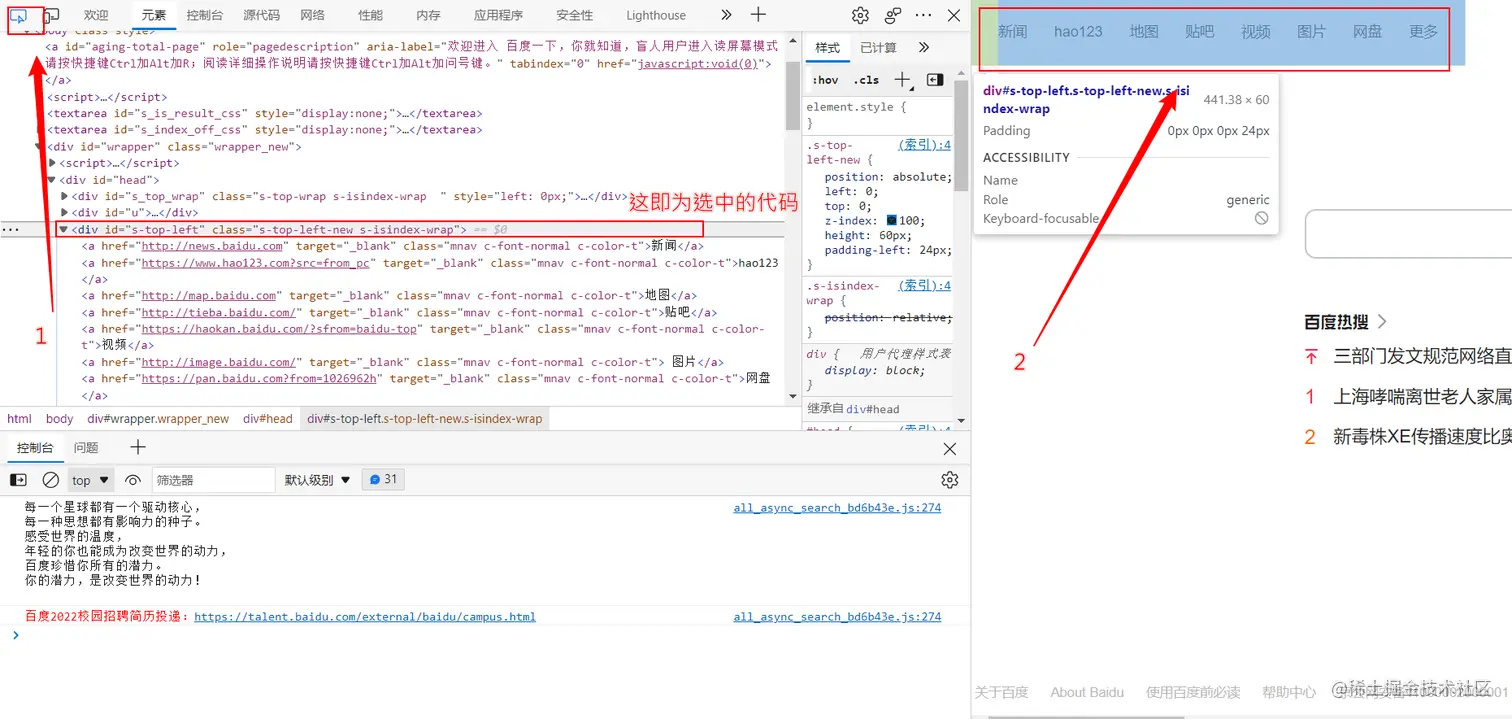Viewport: 1512px width, 719px height.
Task: Switch to the 已计算 styles tab
Action: click(x=878, y=47)
